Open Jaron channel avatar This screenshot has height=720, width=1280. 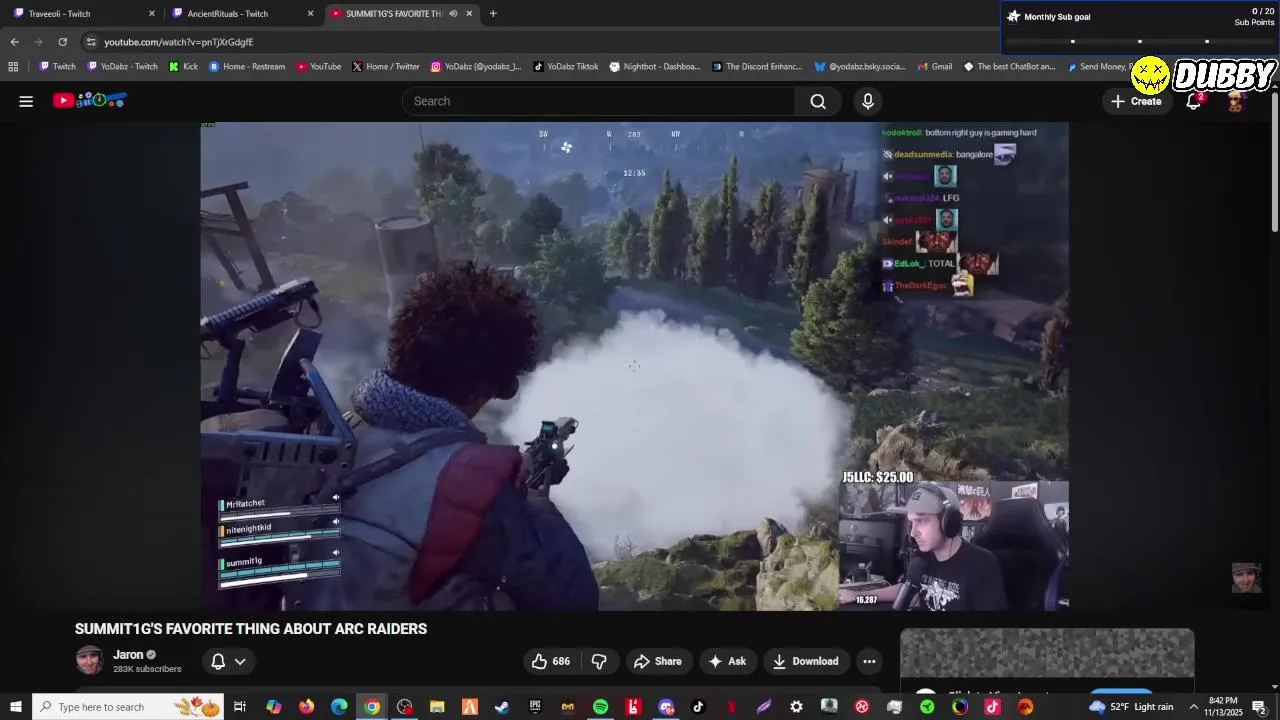click(x=89, y=660)
